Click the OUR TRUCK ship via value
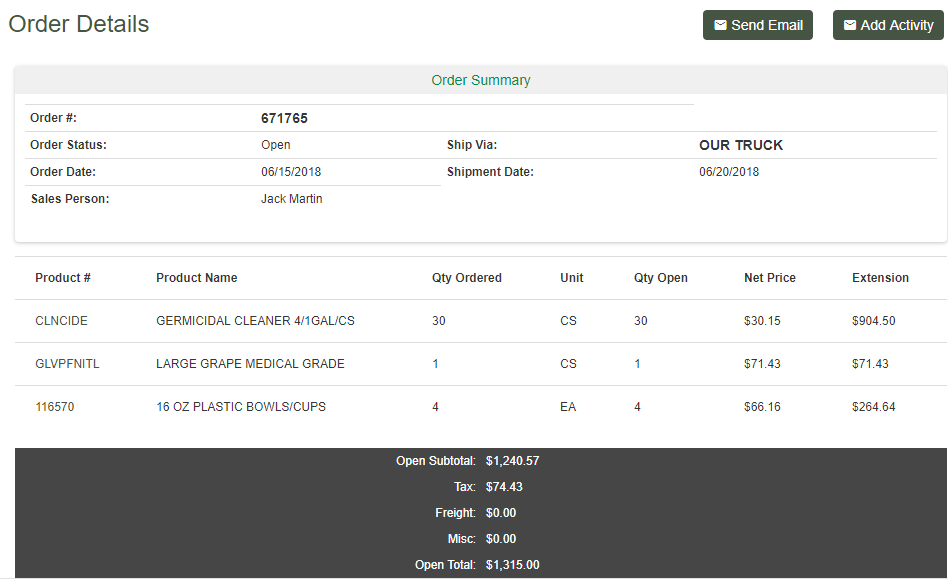This screenshot has height=579, width=948. [x=740, y=145]
